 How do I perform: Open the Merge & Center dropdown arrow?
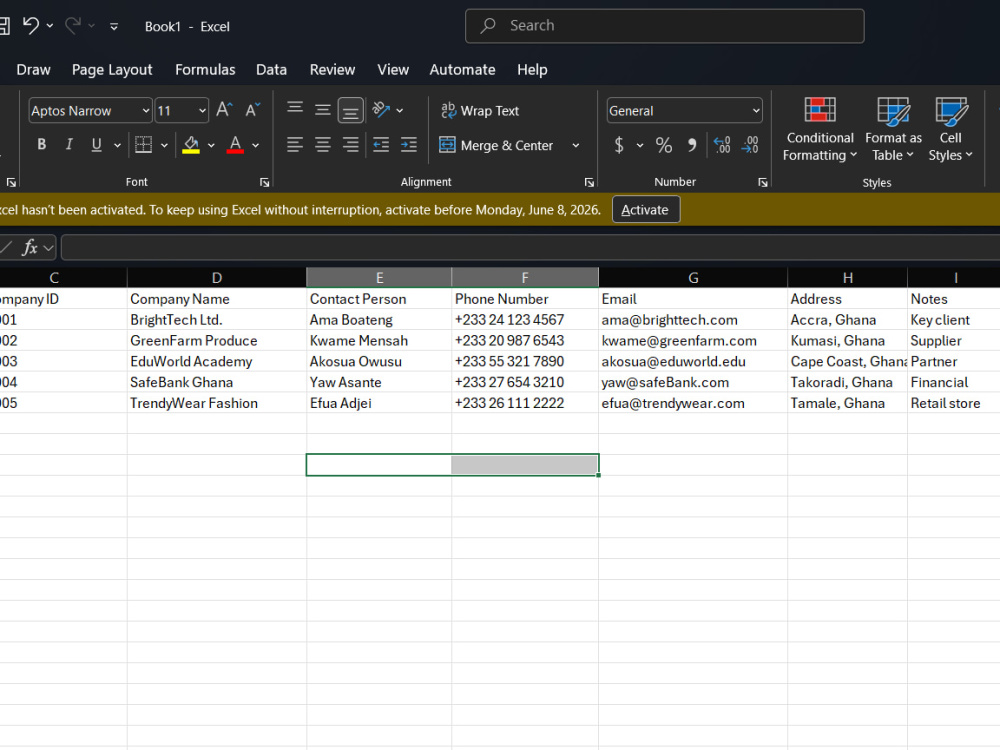576,145
